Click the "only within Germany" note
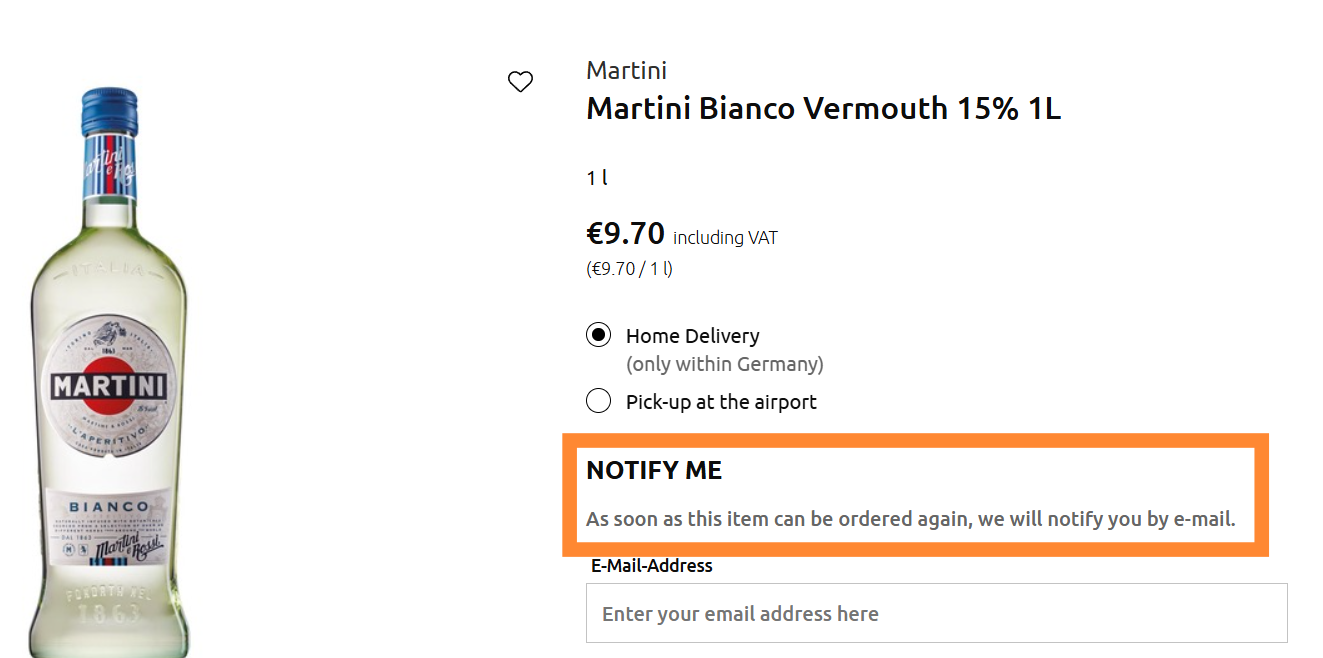1323x658 pixels. 724,364
